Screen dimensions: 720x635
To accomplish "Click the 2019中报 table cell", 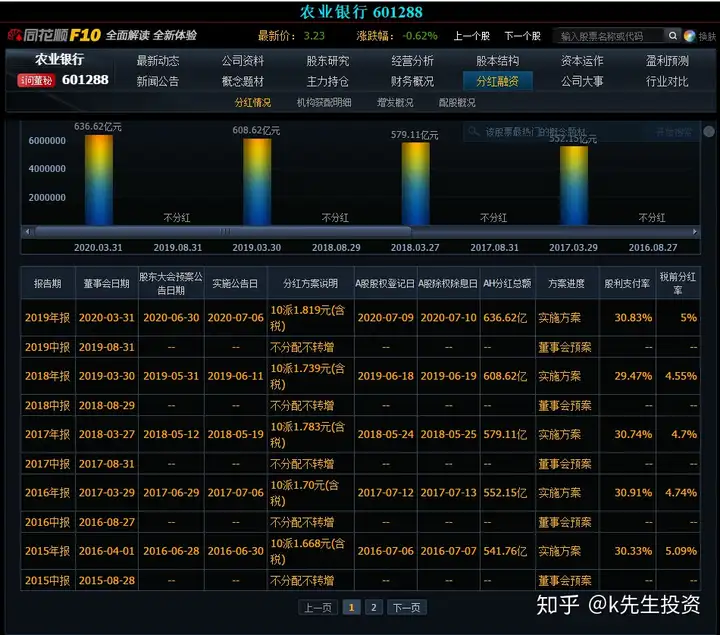I will (48, 347).
